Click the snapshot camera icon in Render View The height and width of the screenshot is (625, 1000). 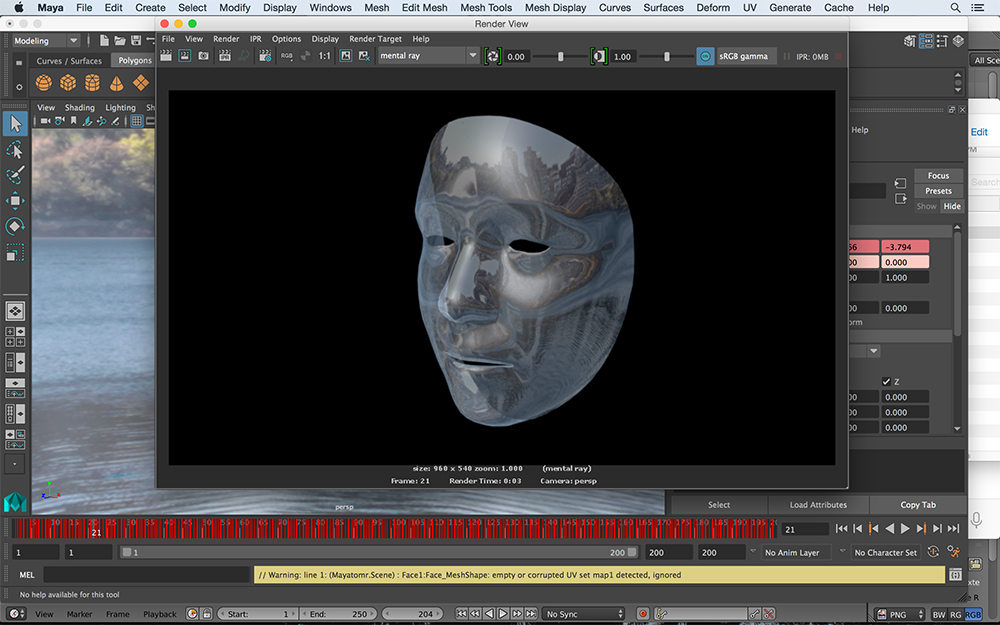[x=203, y=56]
